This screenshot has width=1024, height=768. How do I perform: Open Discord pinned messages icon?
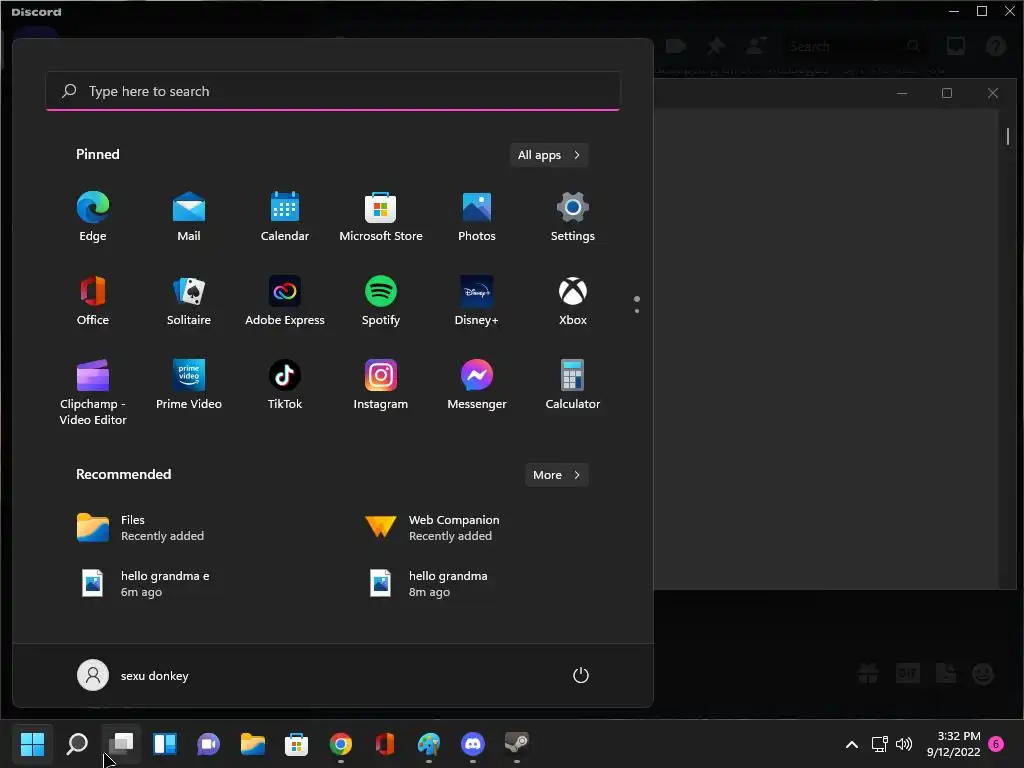(x=716, y=46)
